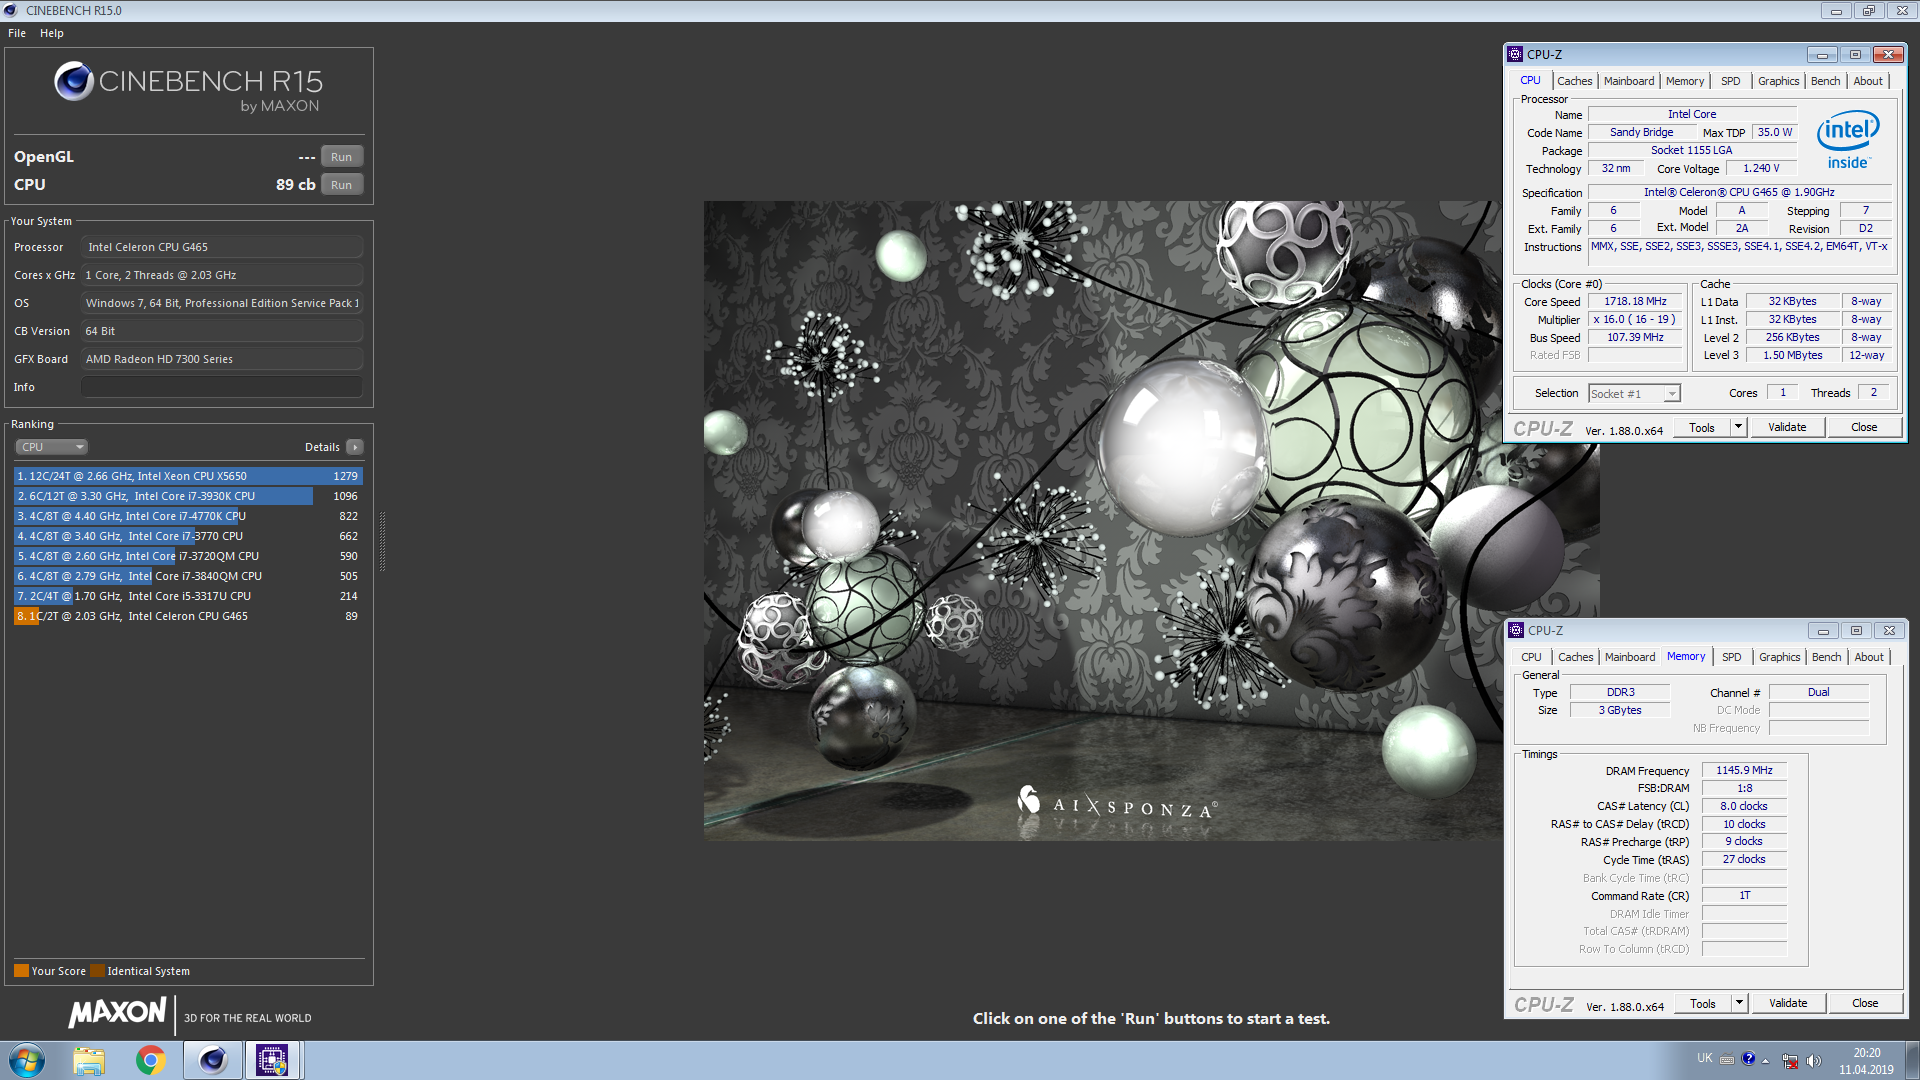
Task: Switch to CPU tab in lower CPU-Z window
Action: (1531, 657)
